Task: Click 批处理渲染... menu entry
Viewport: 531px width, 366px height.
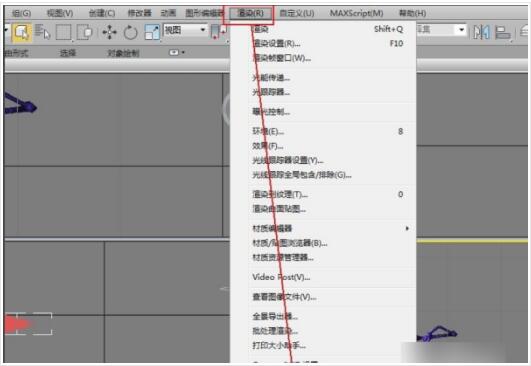Action: point(275,331)
